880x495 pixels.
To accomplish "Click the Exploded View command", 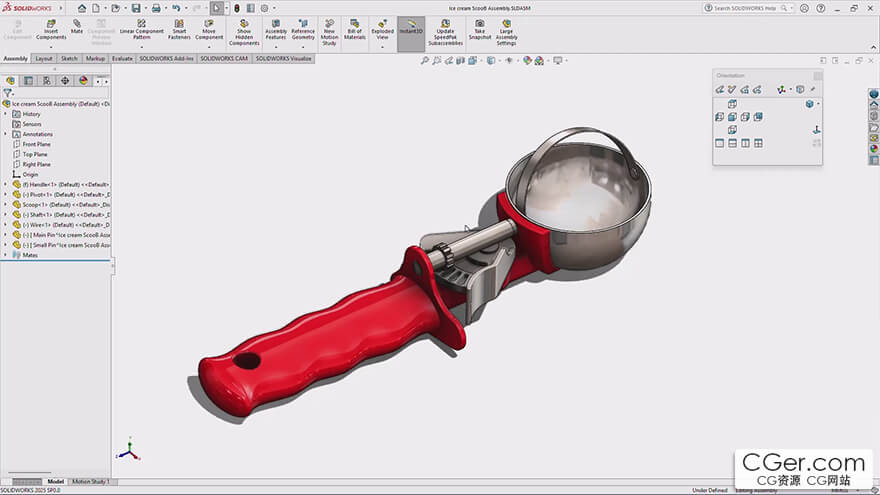I will point(382,31).
